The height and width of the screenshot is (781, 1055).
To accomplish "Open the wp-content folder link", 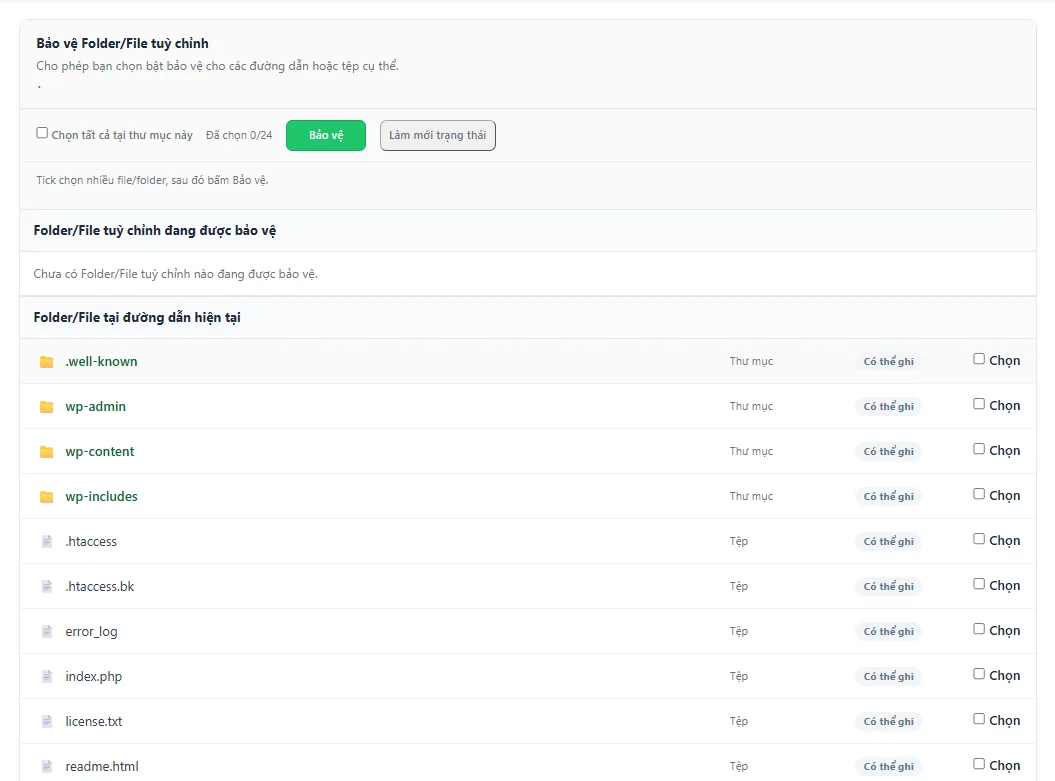I will click(x=100, y=452).
